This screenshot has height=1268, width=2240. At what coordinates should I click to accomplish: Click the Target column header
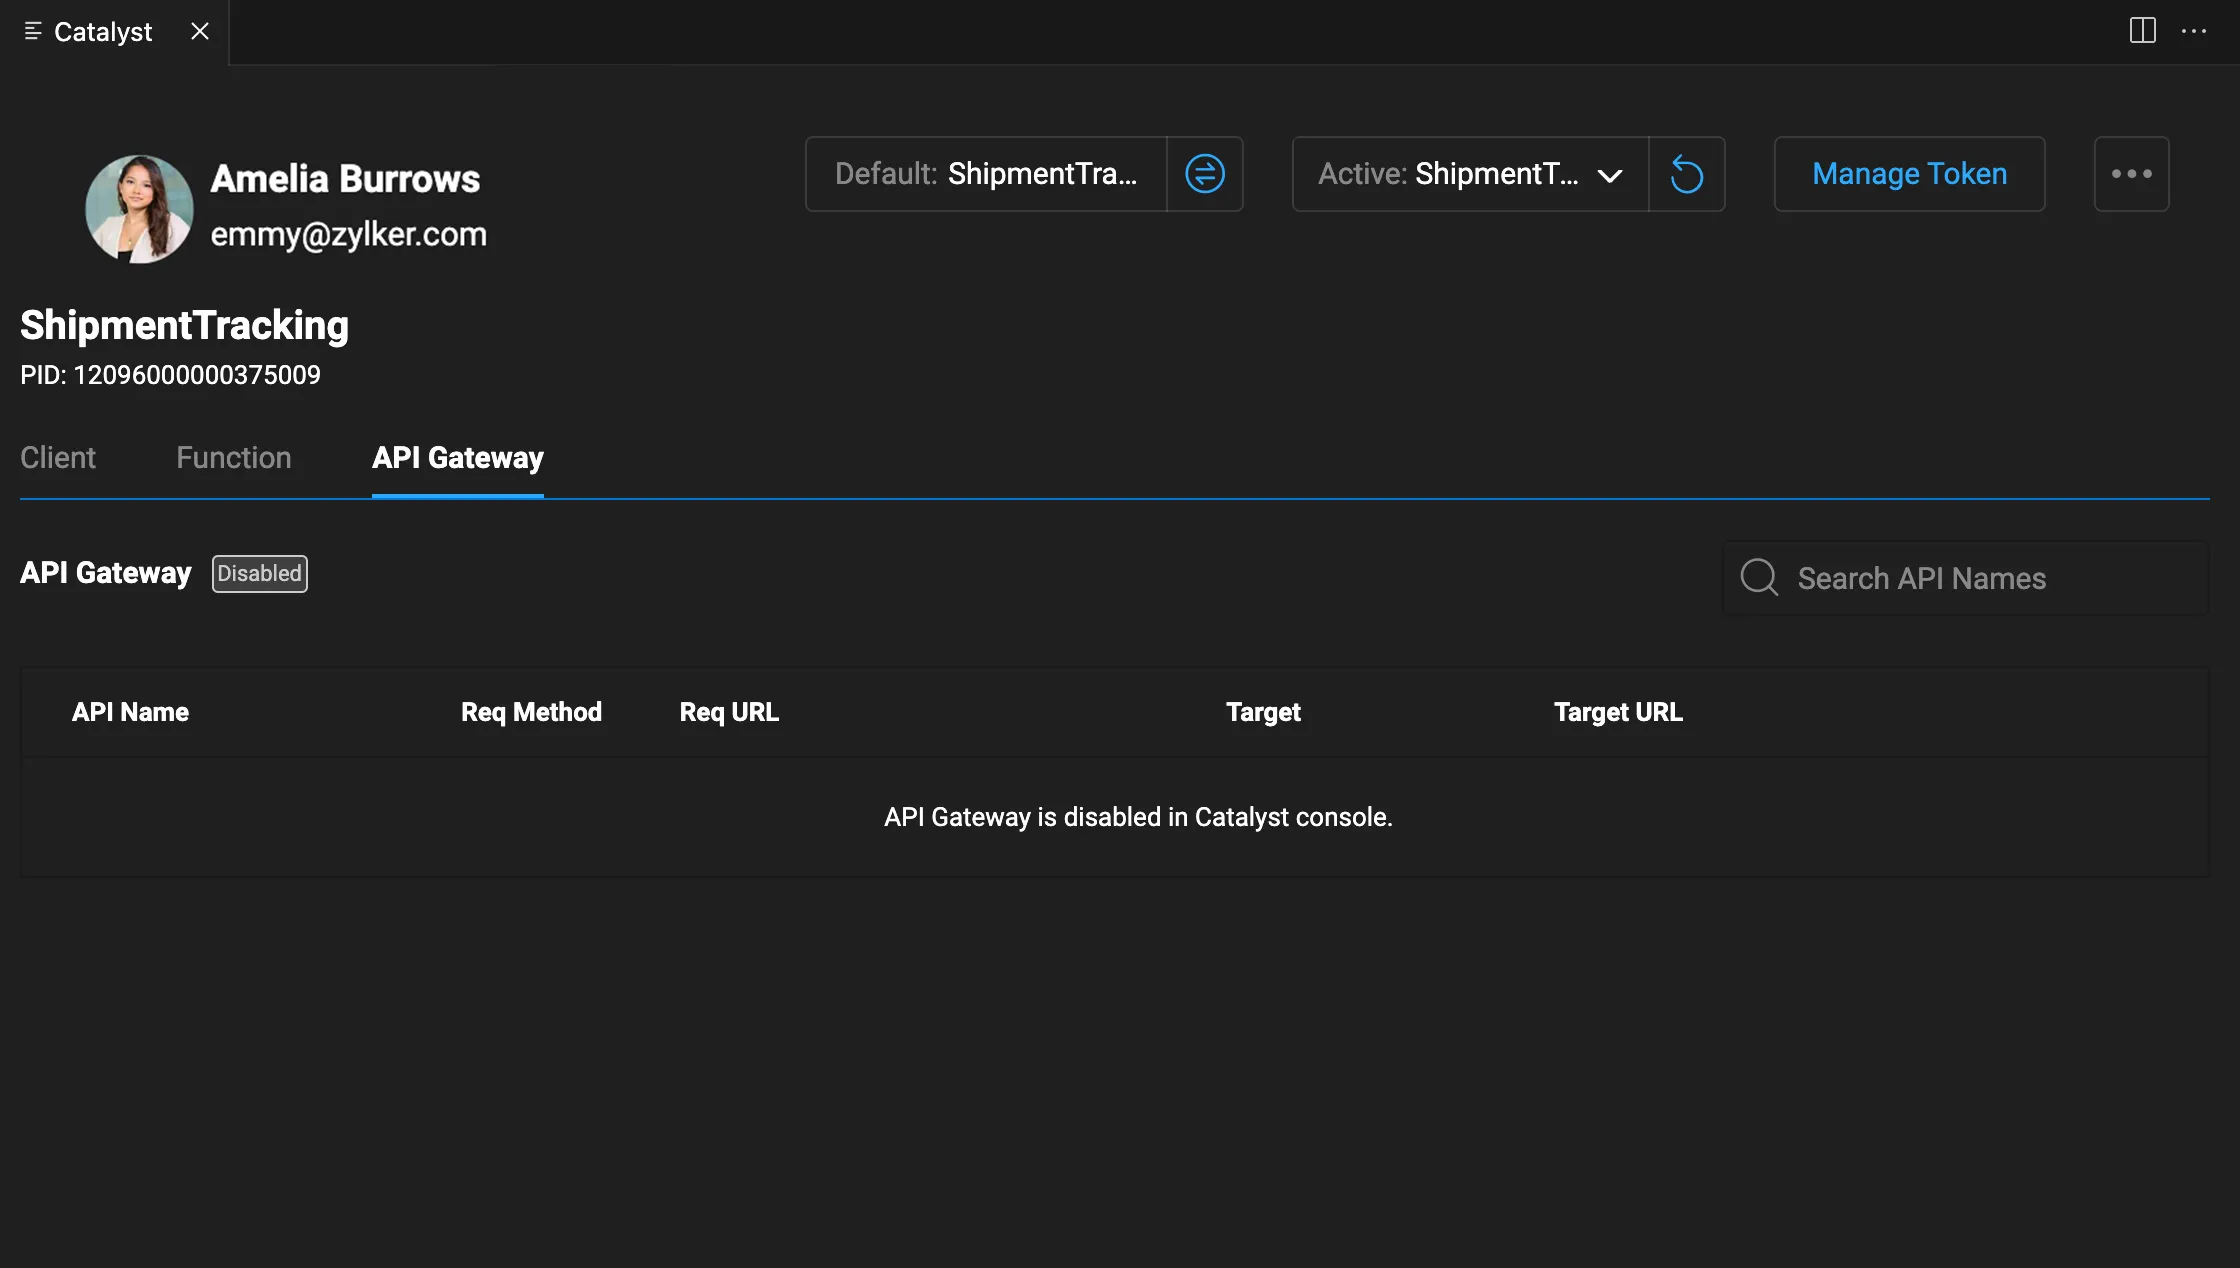[1263, 712]
